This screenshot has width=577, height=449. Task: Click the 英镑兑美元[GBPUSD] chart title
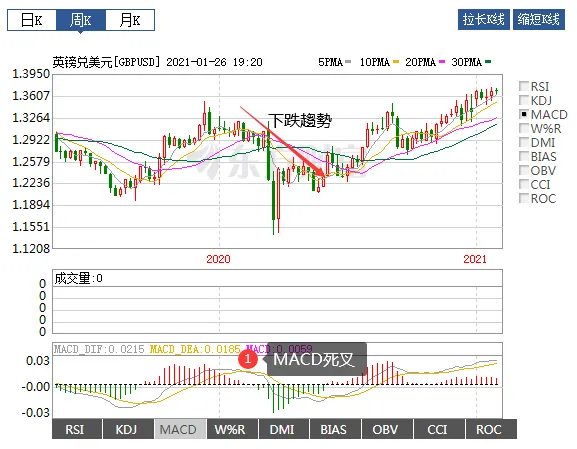click(107, 62)
